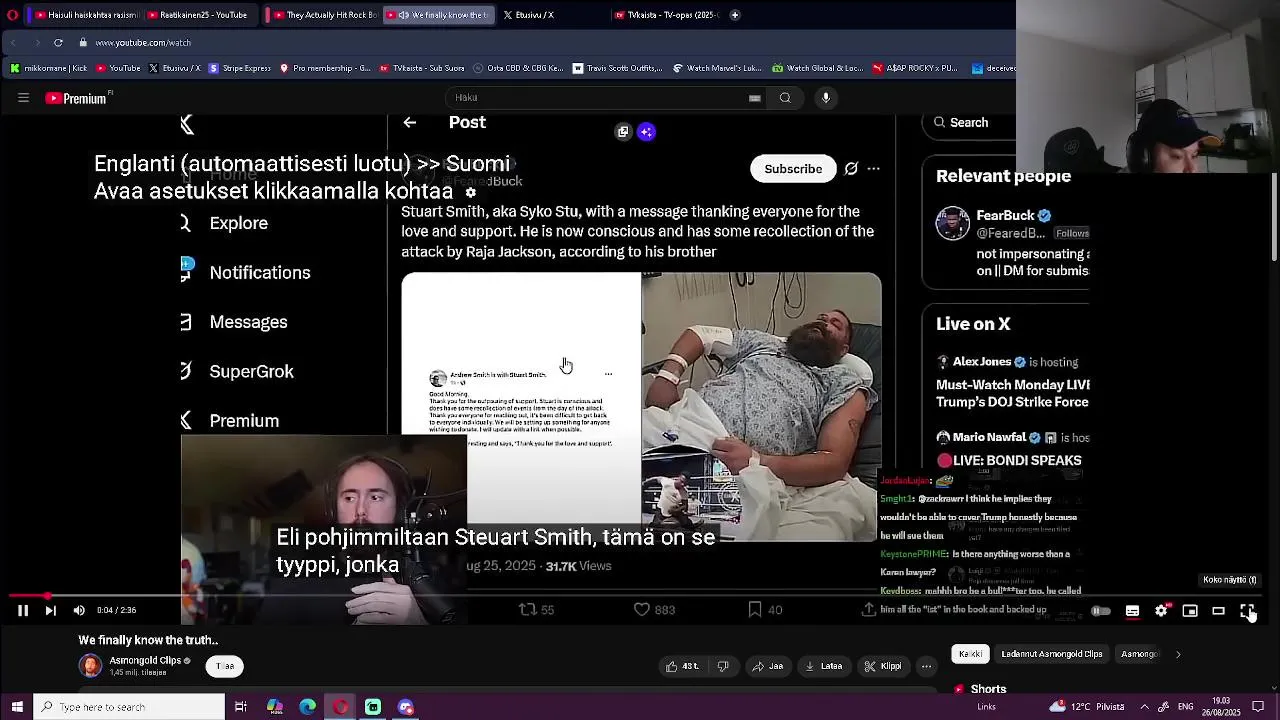Open the player settings gear
This screenshot has height=720, width=1280.
point(1161,611)
